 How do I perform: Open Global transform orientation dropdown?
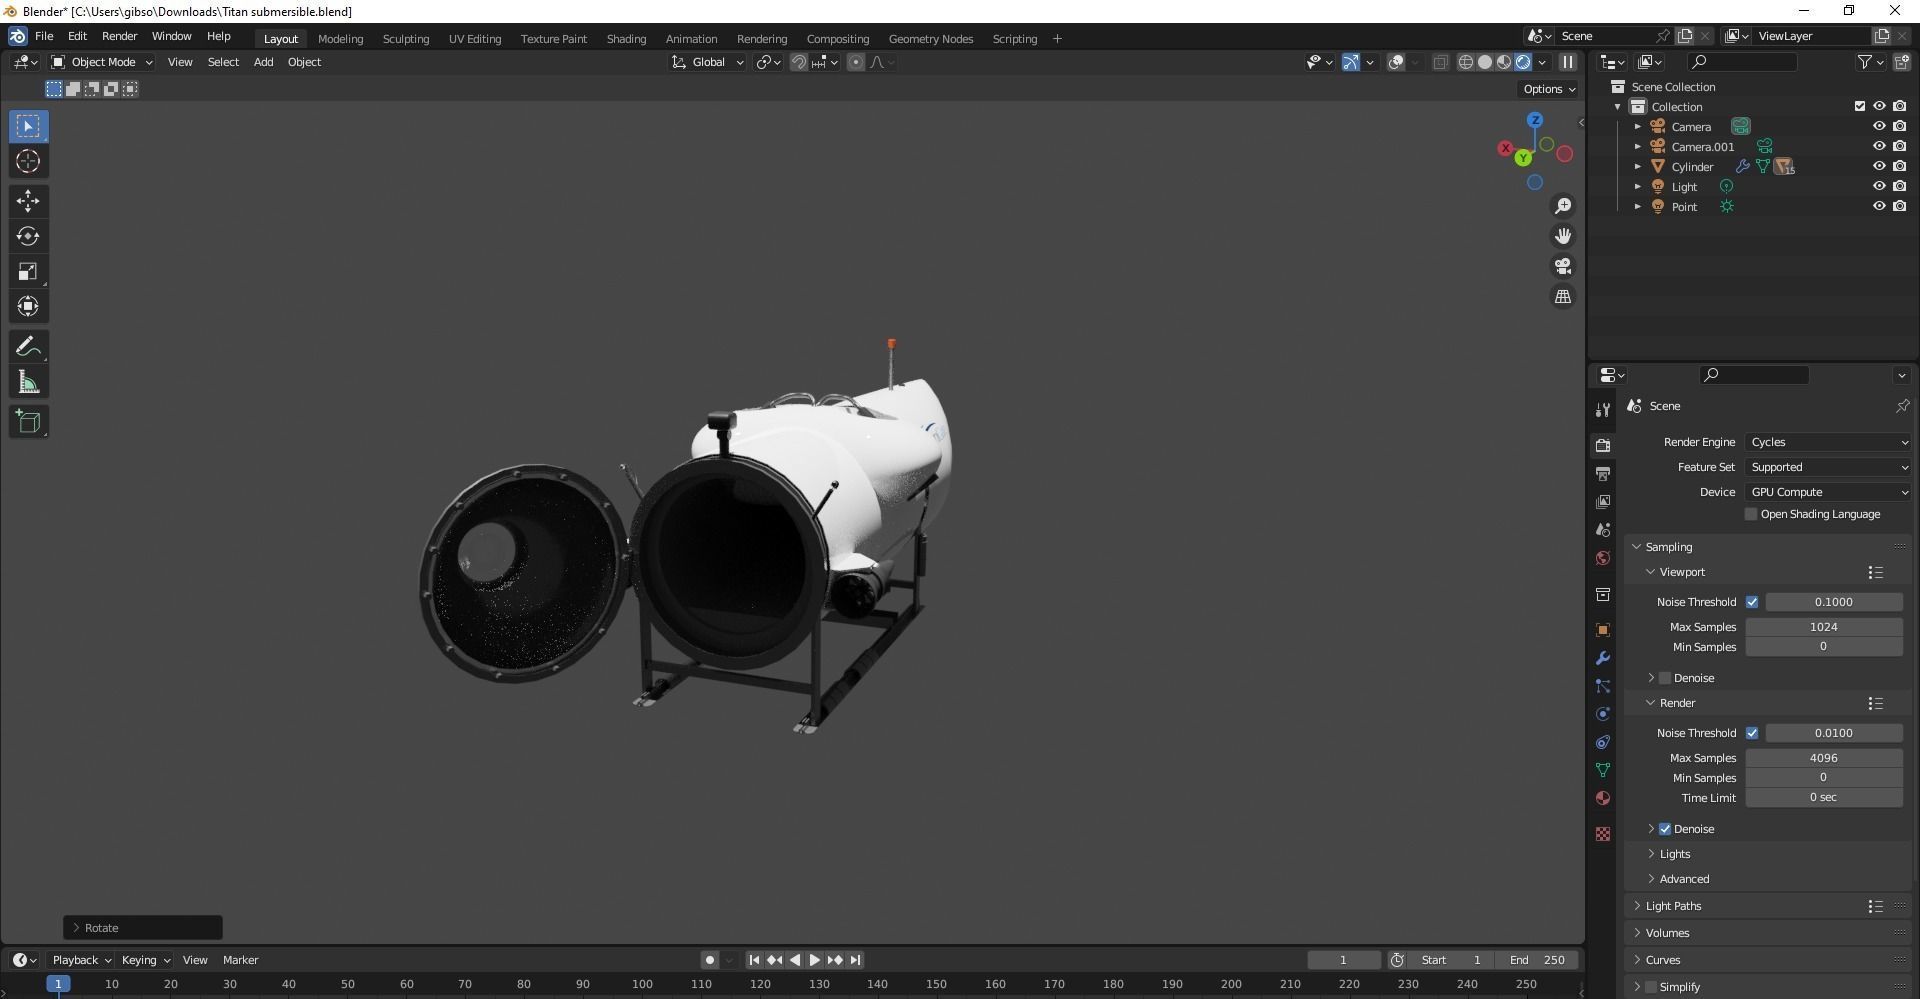[x=708, y=62]
